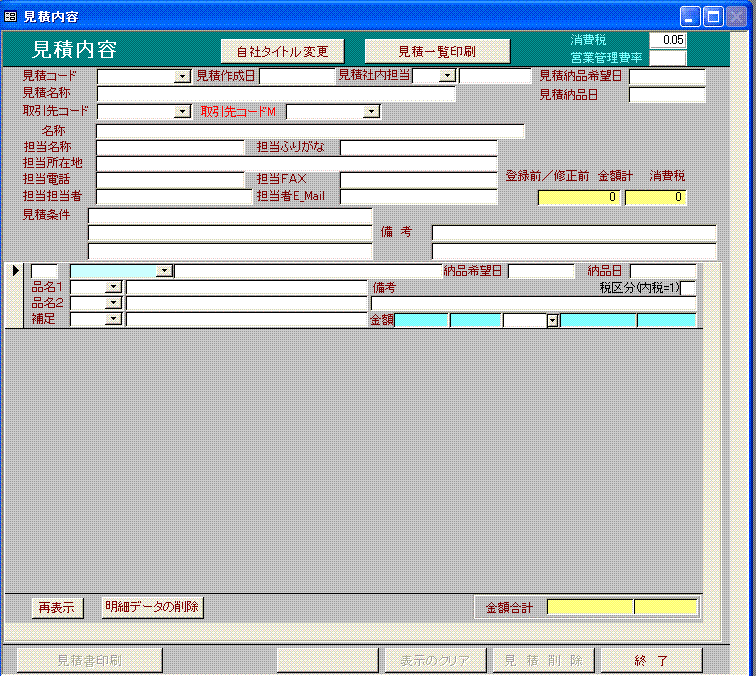
Task: Click the 品名1 description text field
Action: click(246, 287)
